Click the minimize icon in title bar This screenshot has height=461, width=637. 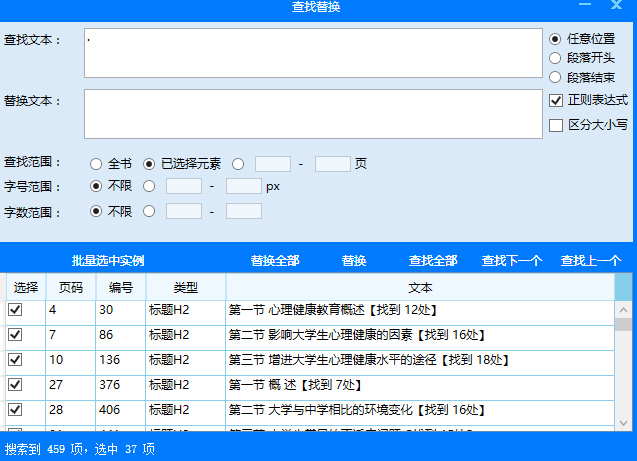pyautogui.click(x=587, y=8)
